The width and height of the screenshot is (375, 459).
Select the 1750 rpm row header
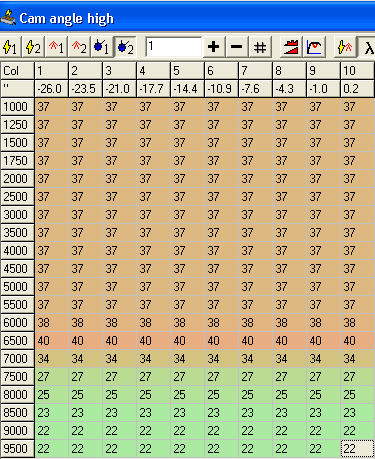tap(17, 161)
